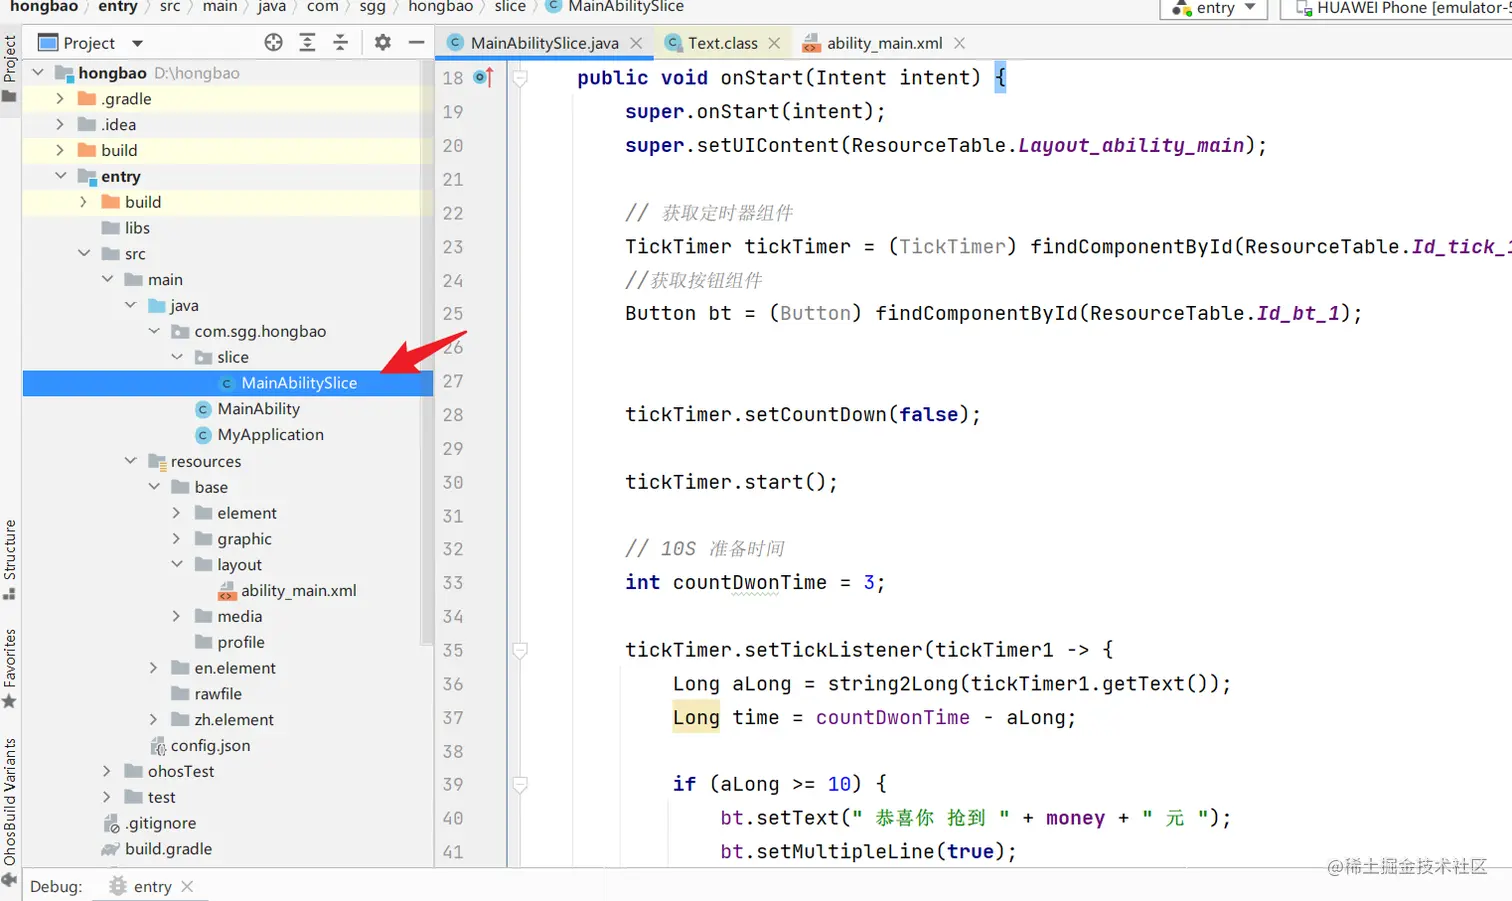Open the Project tool window sidebar tab

10,68
